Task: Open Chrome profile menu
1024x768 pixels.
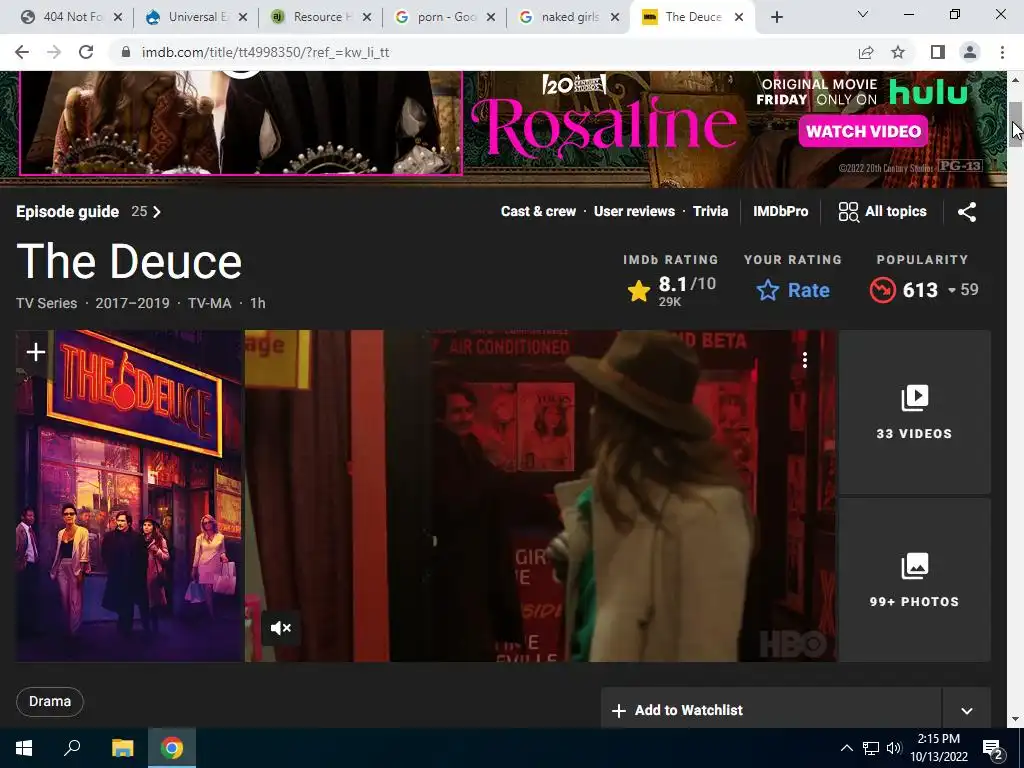Action: pyautogui.click(x=970, y=52)
